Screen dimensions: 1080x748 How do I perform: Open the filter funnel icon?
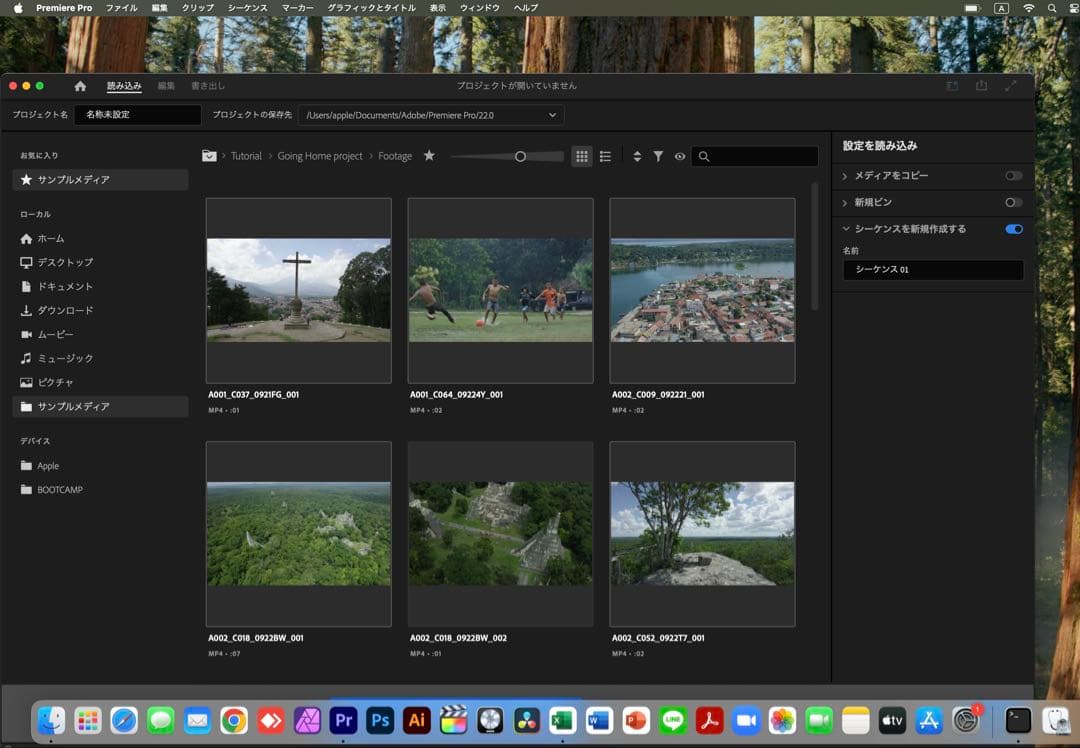click(x=658, y=156)
